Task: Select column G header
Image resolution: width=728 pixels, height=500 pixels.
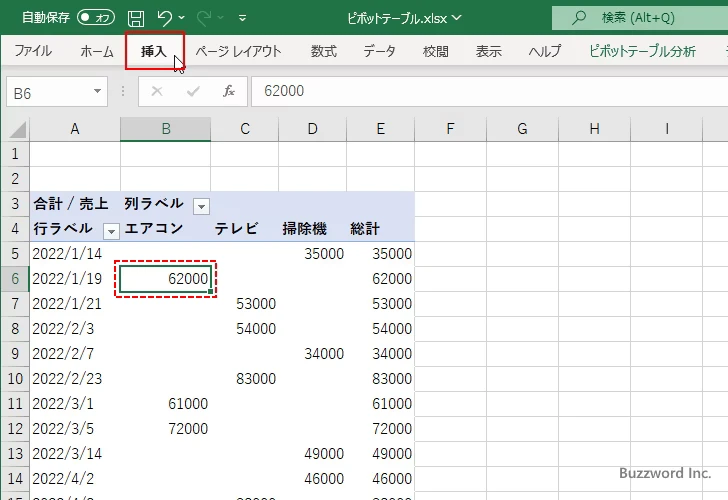Action: 522,129
